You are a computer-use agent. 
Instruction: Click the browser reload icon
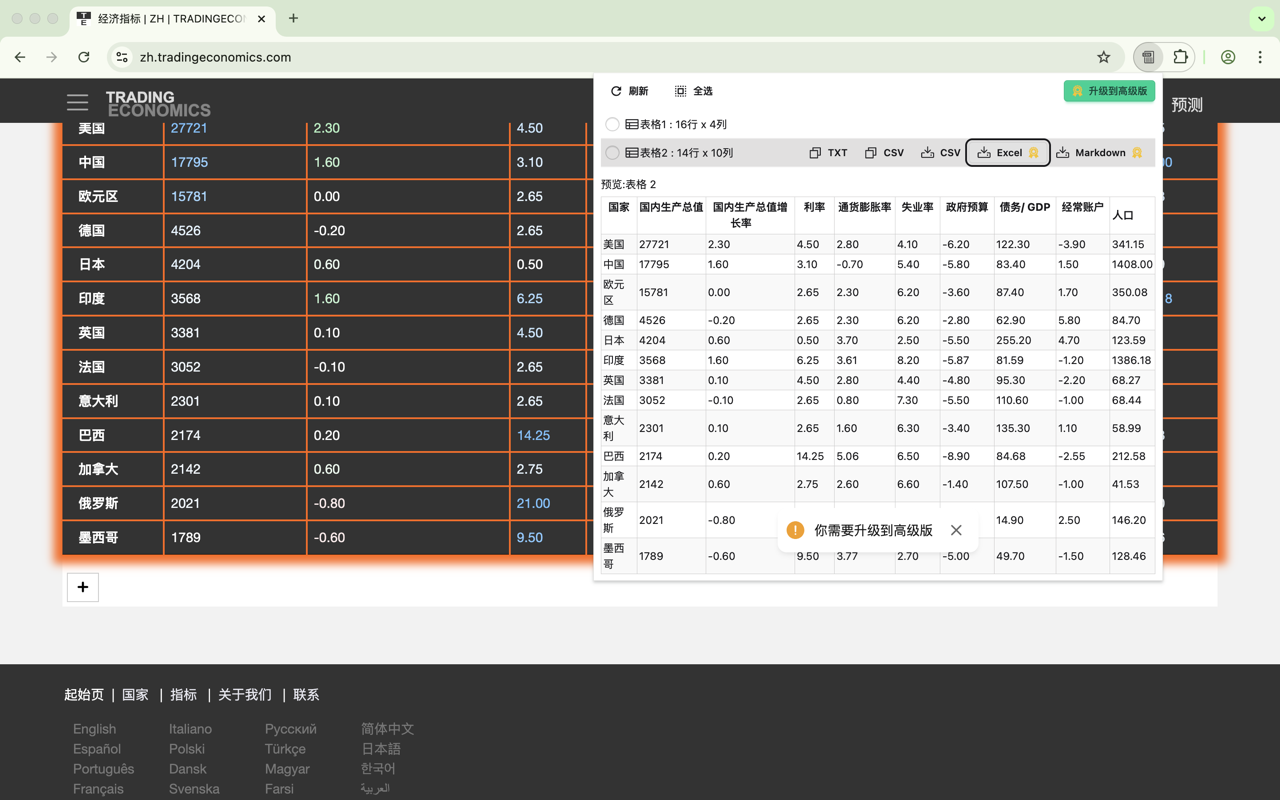[x=84, y=57]
